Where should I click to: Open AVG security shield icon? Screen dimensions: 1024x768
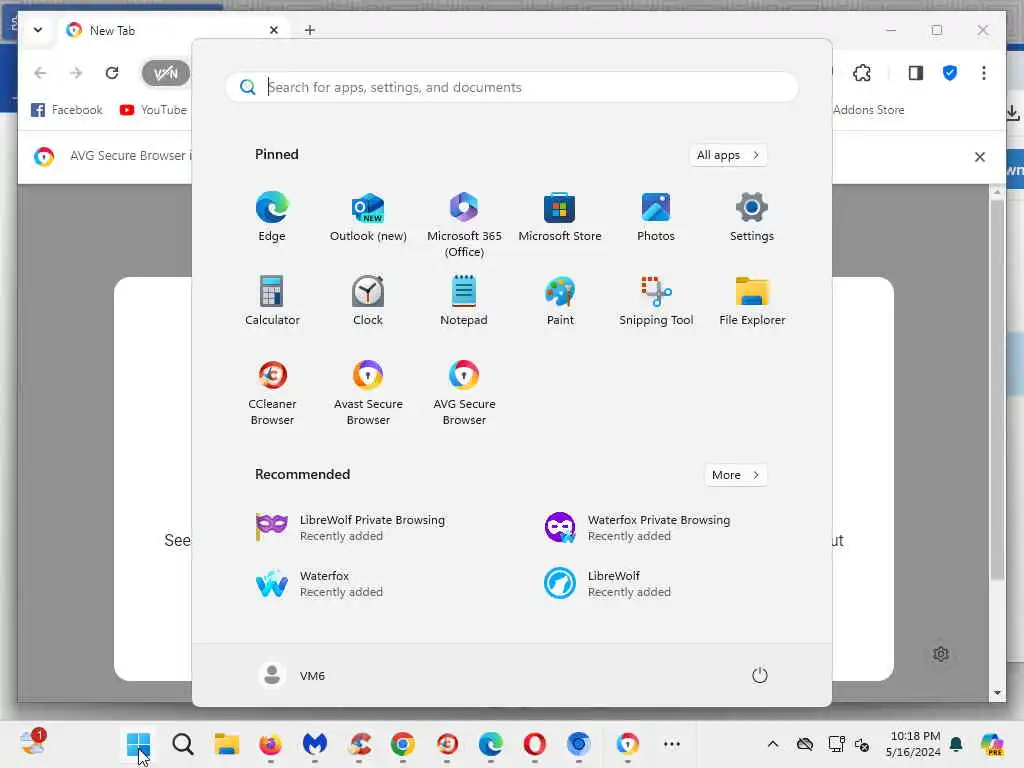pos(950,72)
